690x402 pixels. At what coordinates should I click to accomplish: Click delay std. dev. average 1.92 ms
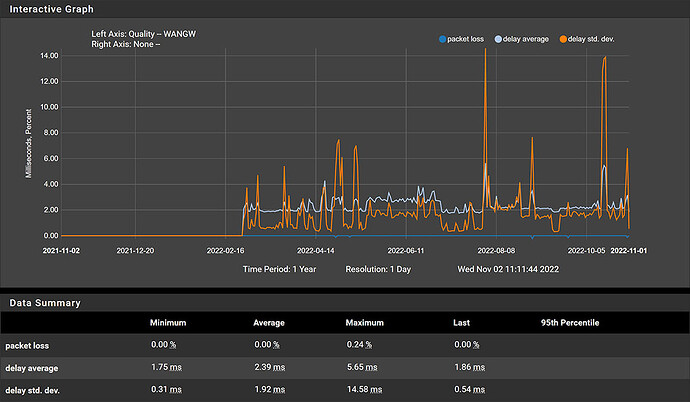tap(270, 389)
